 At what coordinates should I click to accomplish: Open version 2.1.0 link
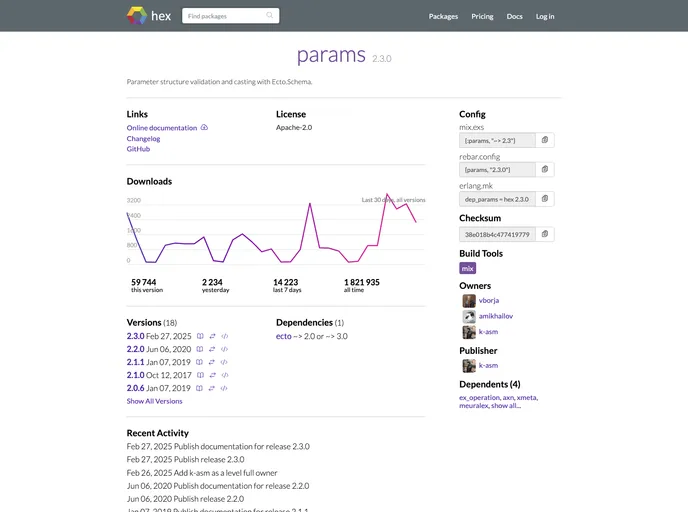135,375
